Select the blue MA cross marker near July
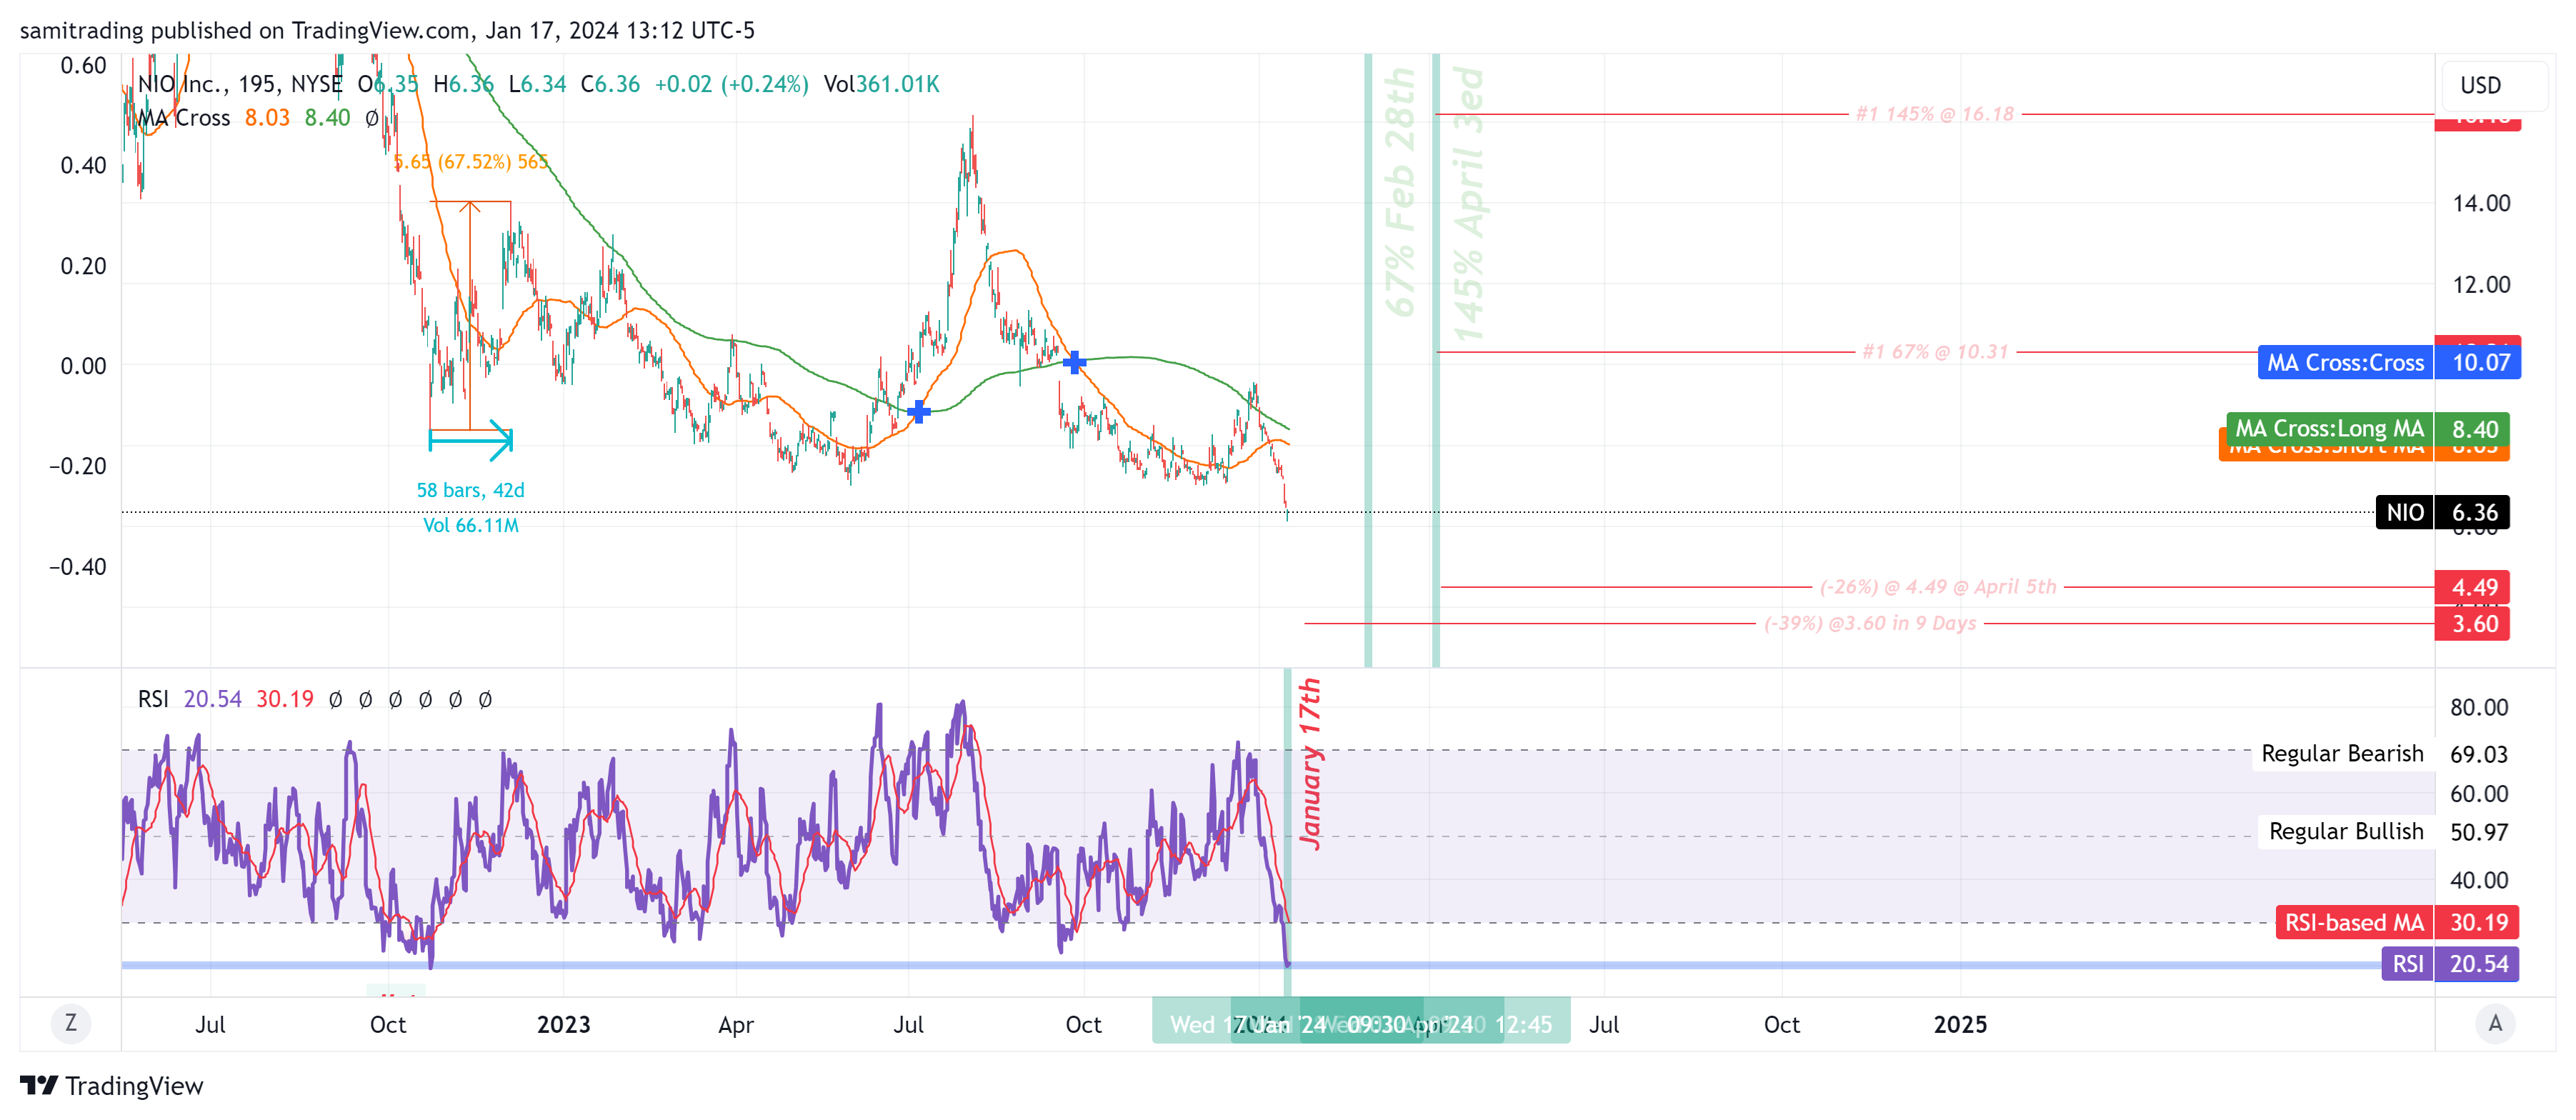2576x1120 pixels. coord(919,411)
